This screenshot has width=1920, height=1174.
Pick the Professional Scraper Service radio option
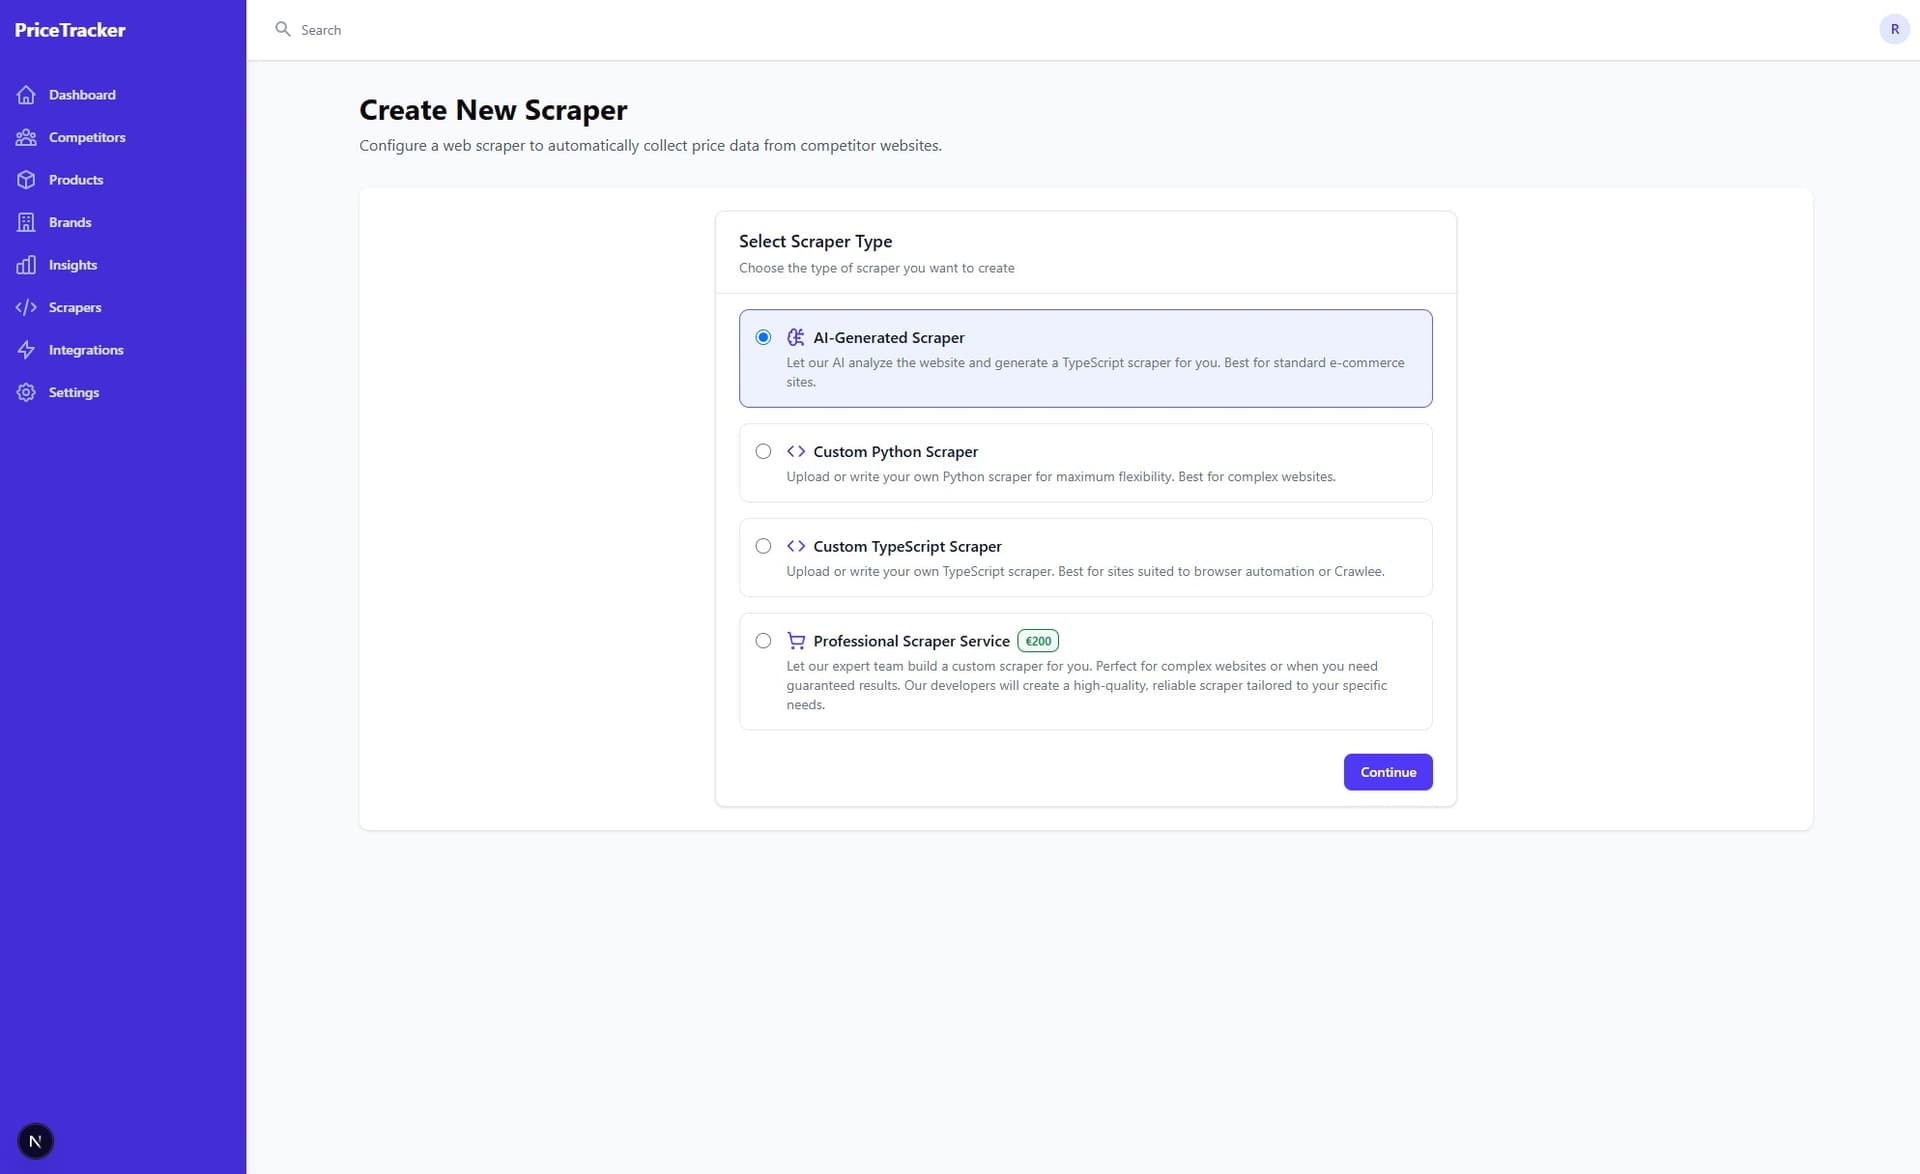click(763, 641)
